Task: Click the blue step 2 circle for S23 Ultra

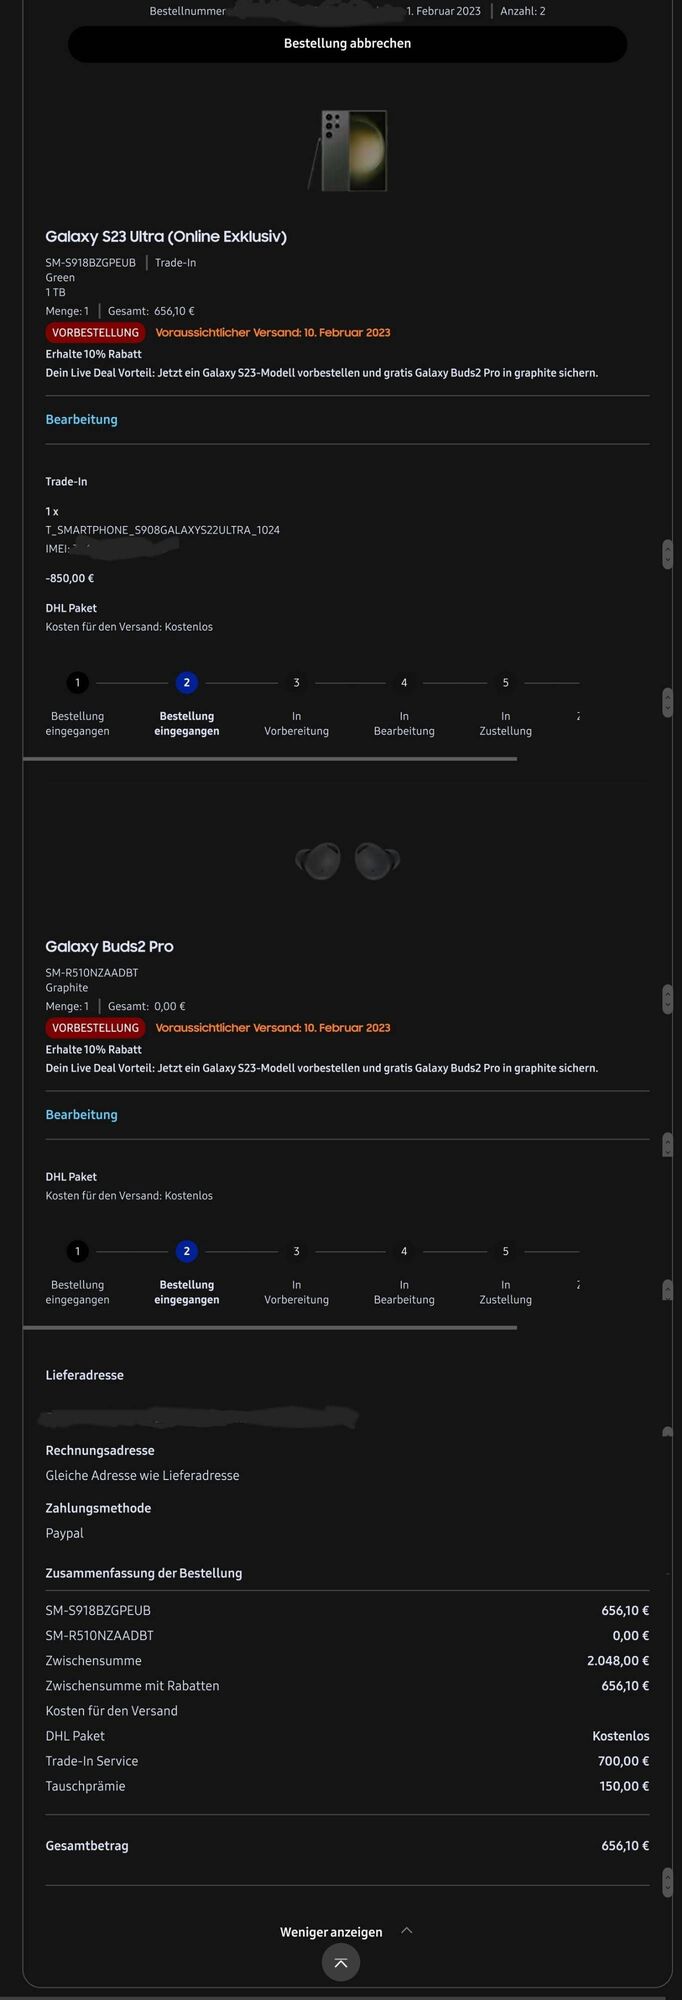Action: tap(187, 683)
